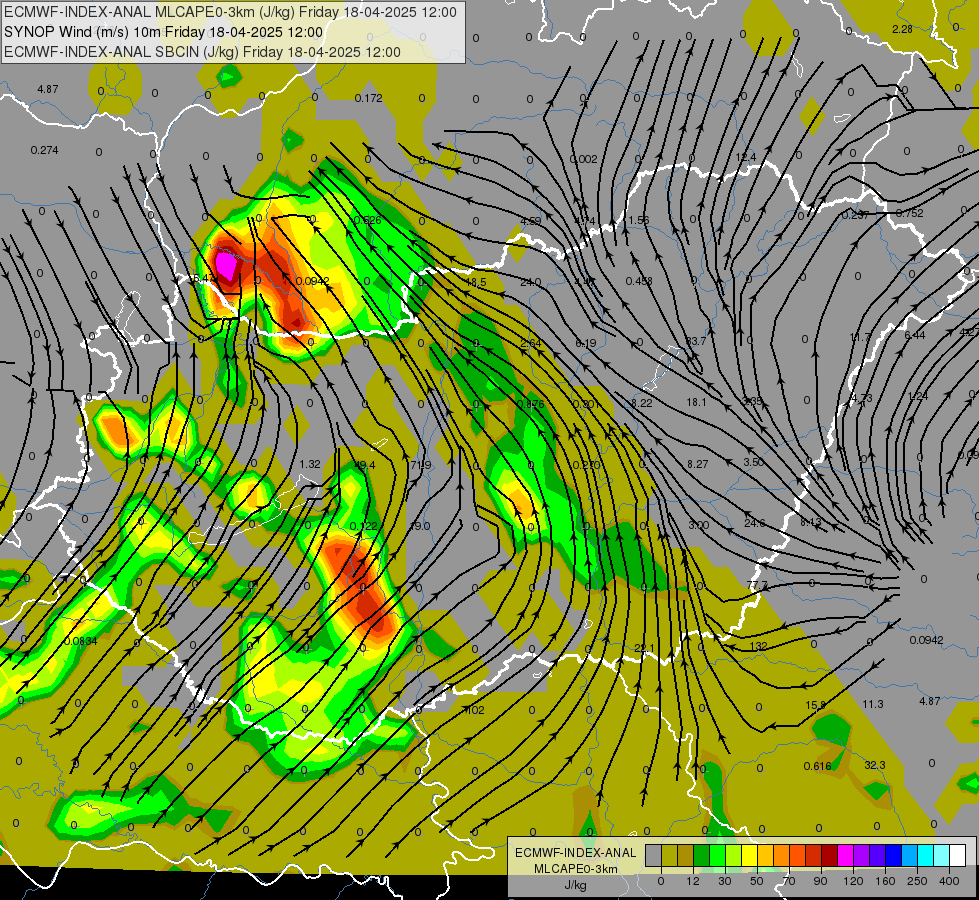979x900 pixels.
Task: Click the map value 1.32
Action: [310, 464]
